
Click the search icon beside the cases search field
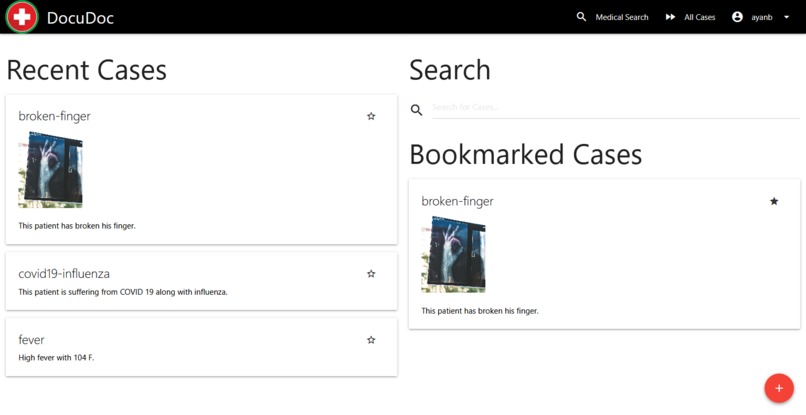pyautogui.click(x=416, y=110)
